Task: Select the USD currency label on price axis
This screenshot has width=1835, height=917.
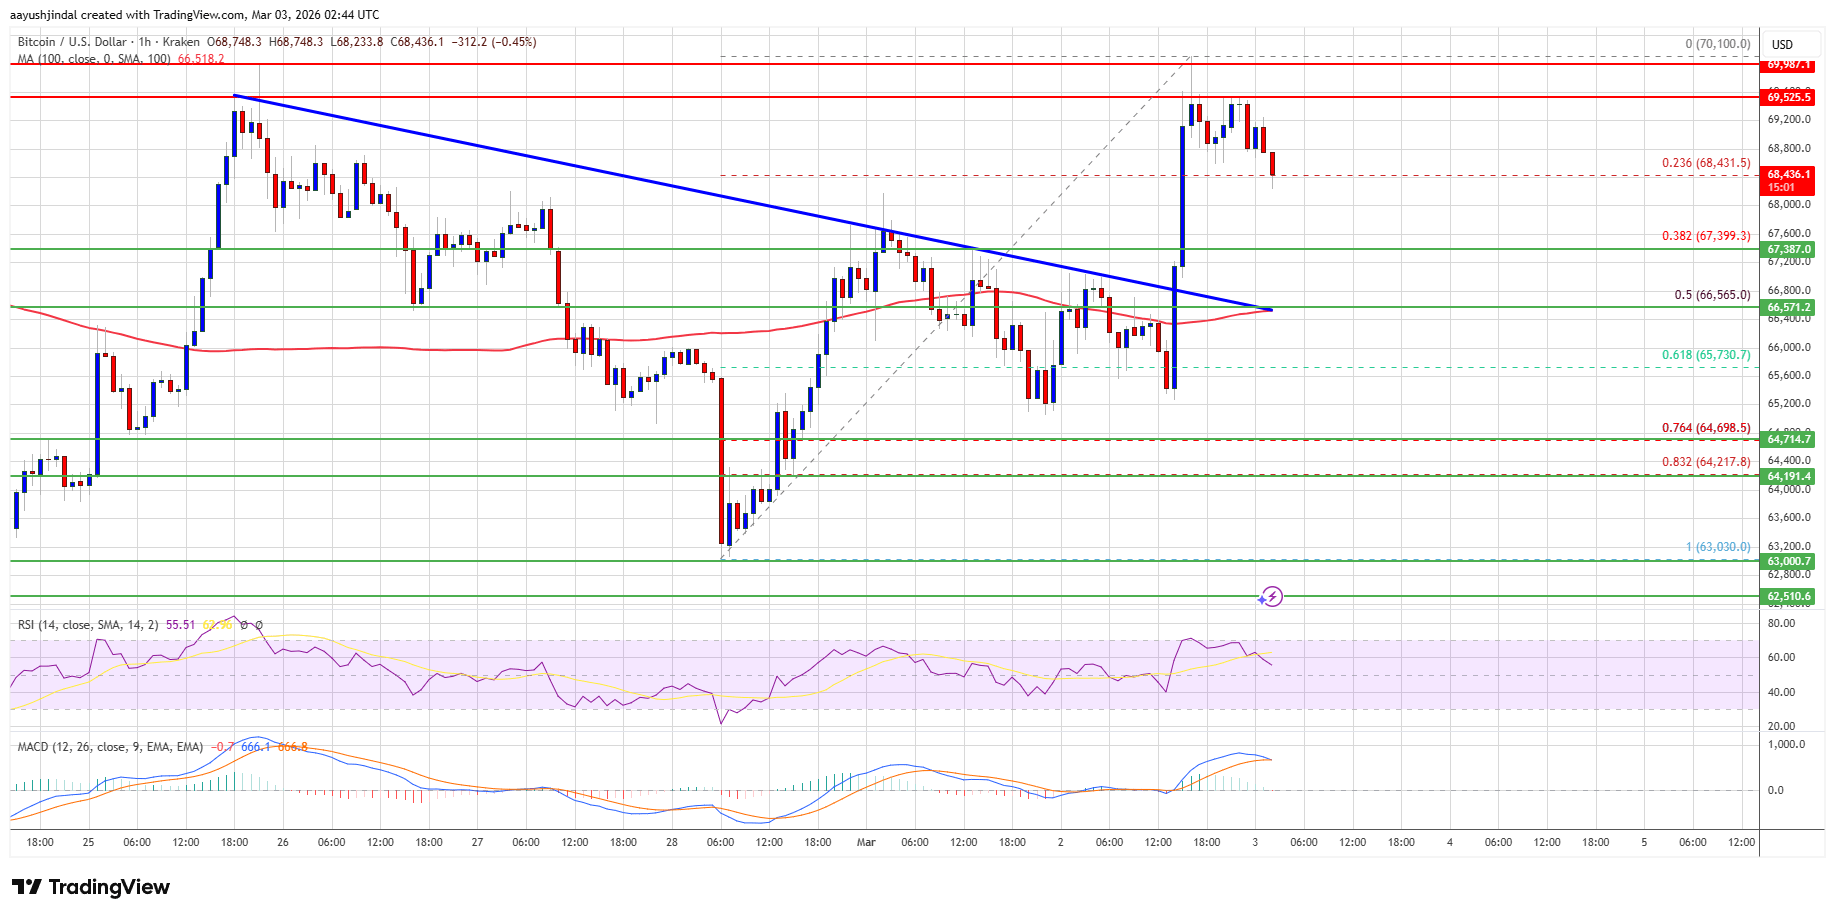Action: [x=1782, y=45]
